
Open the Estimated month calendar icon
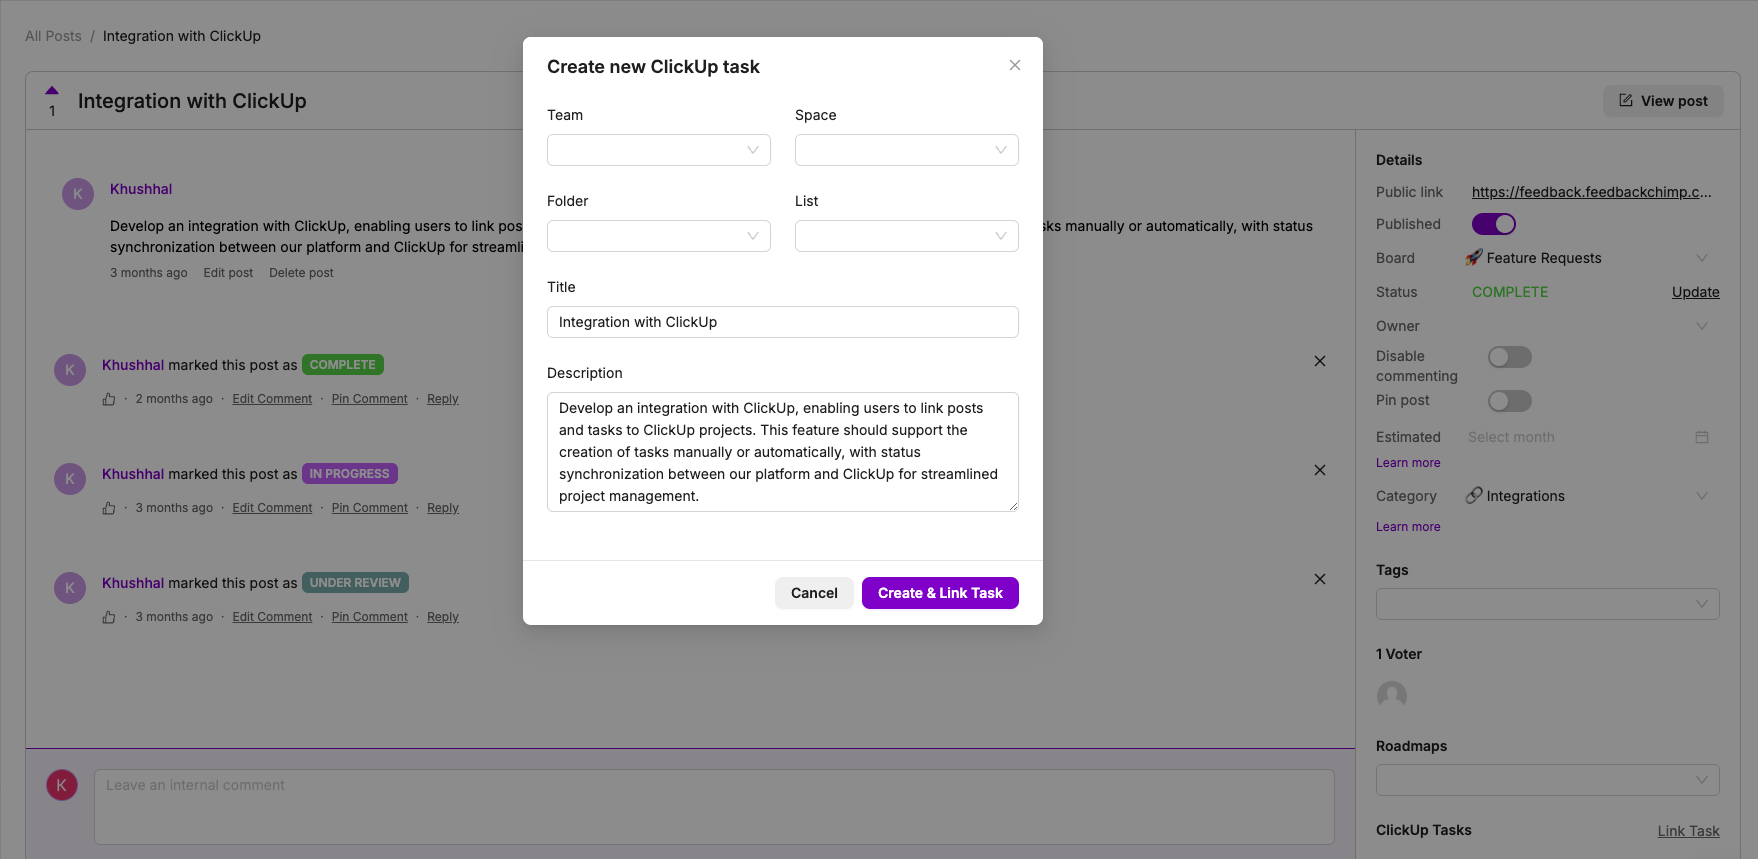(x=1701, y=437)
